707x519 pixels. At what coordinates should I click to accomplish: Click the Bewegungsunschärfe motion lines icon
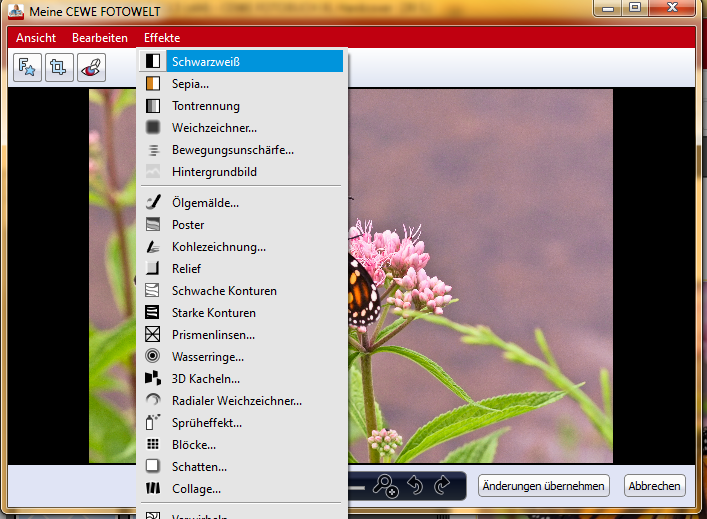pos(154,150)
